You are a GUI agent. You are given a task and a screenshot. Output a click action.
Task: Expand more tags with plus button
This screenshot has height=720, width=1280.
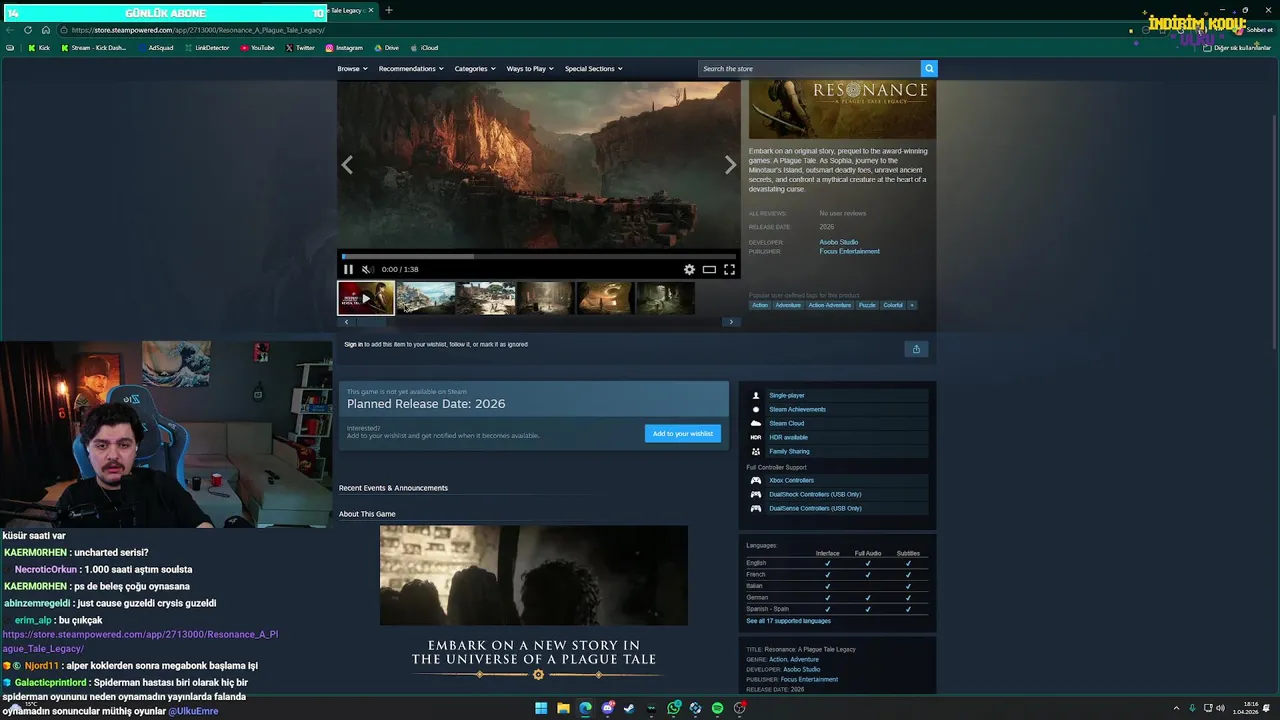point(911,305)
